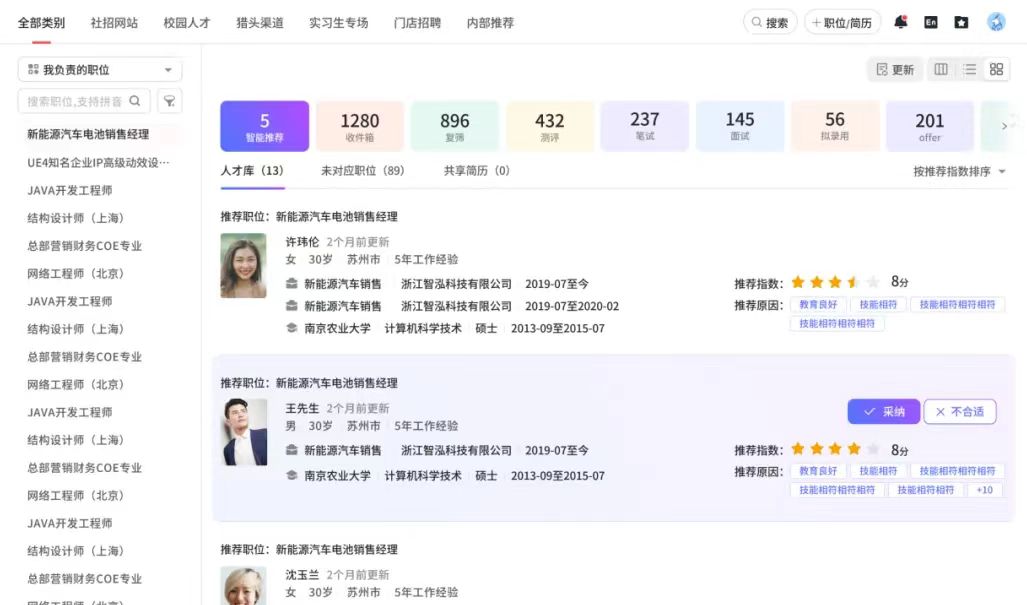
Task: Select the 432 测评 stage card
Action: tap(550, 126)
